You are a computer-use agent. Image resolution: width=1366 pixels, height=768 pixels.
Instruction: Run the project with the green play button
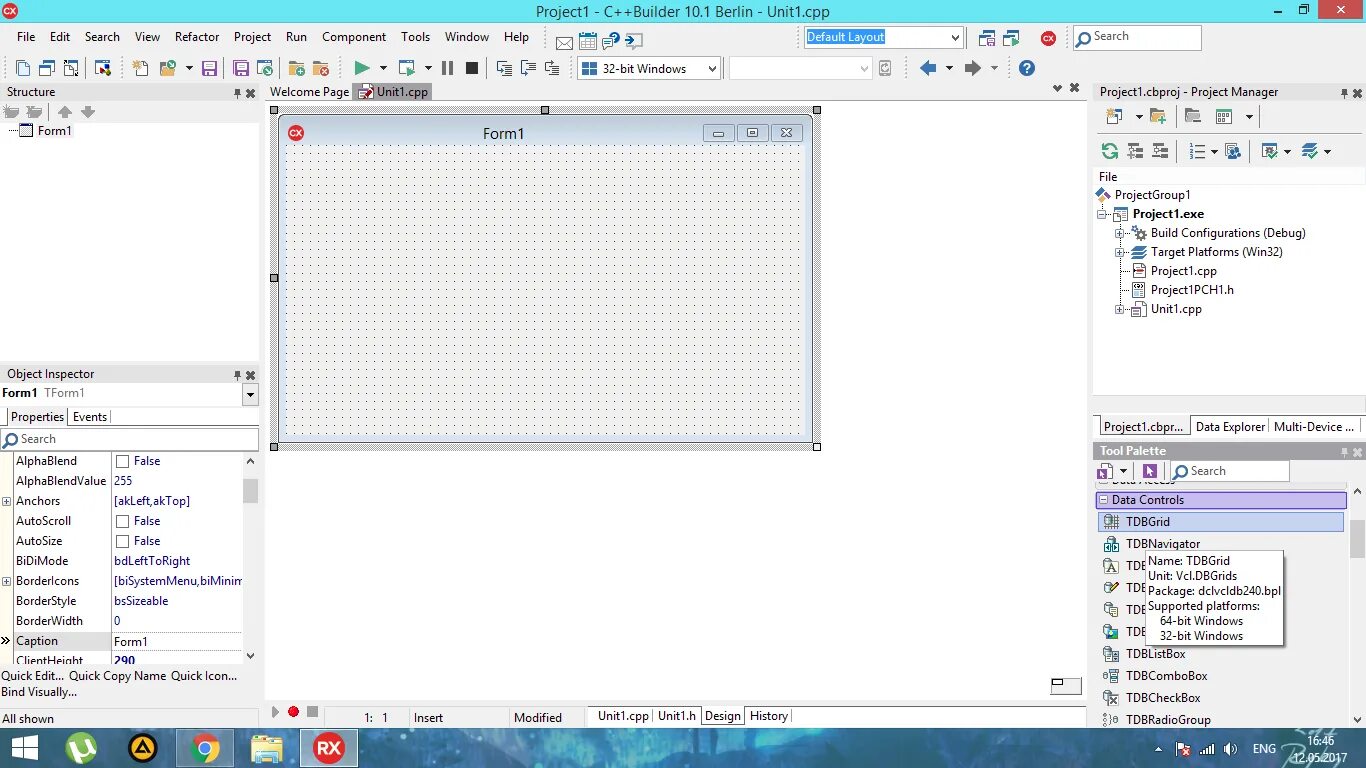pyautogui.click(x=362, y=68)
